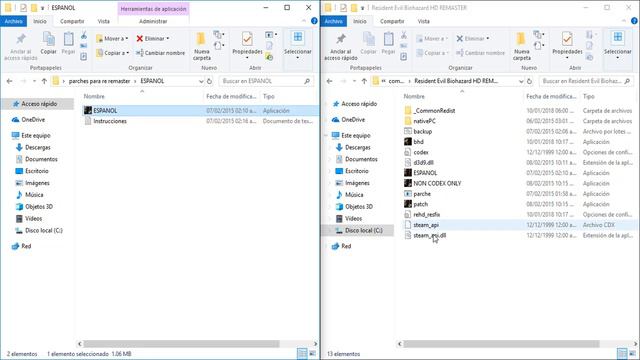Switch to Vista tab in ESPANOL window

104,21
